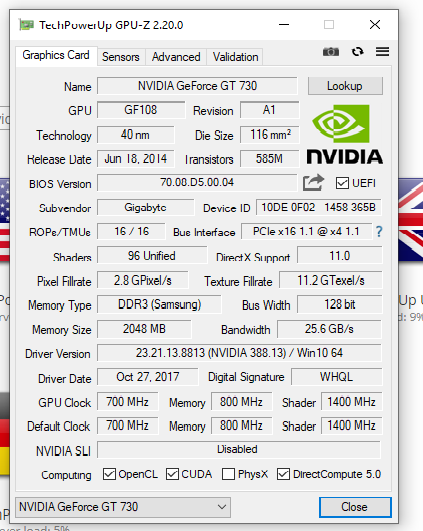
Task: Toggle the DirectCompute 5.0 checkbox
Action: click(283, 474)
